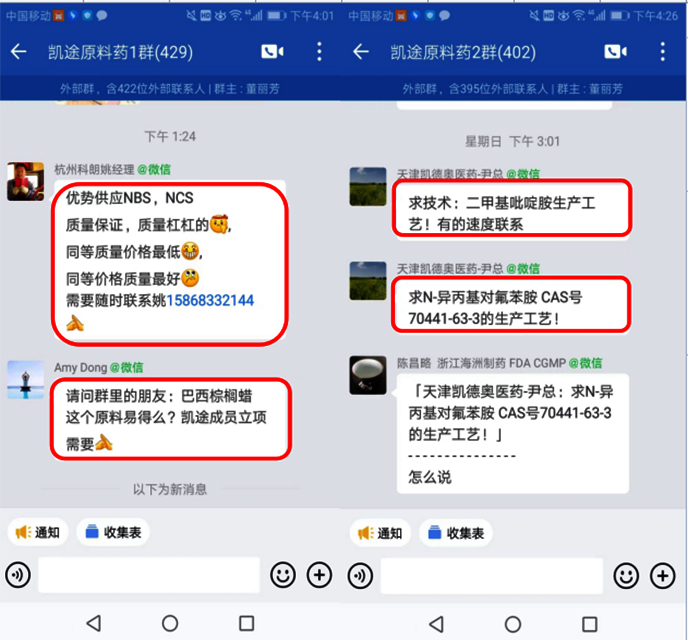The width and height of the screenshot is (688, 640).
Task: Start video call in 凯途原料药1群
Action: click(272, 52)
